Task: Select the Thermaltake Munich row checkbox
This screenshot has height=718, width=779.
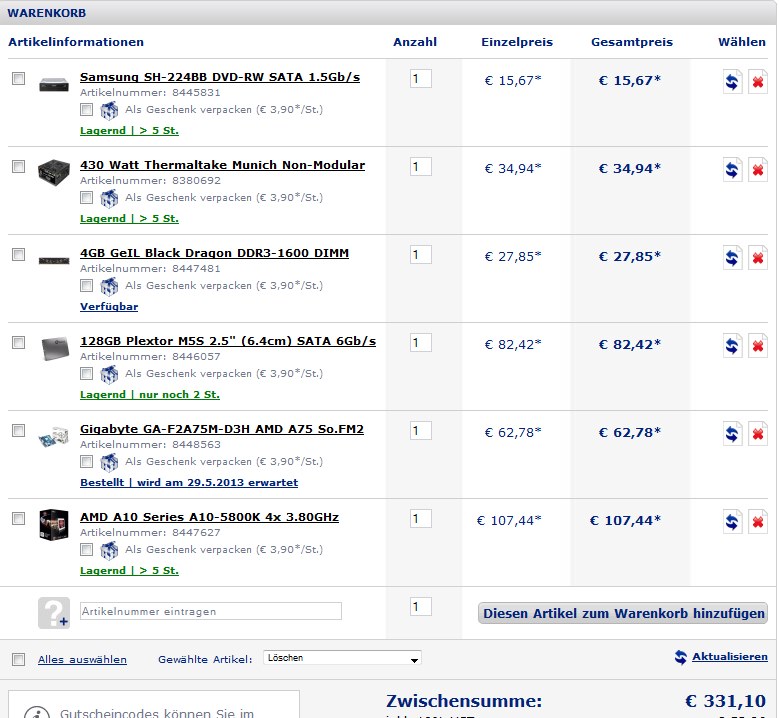Action: (x=18, y=166)
